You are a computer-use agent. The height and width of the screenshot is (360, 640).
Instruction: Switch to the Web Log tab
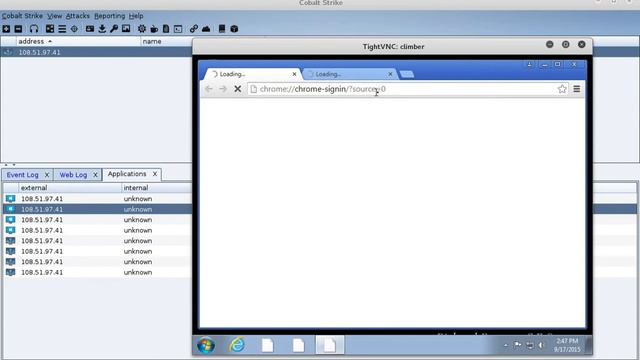coord(73,175)
